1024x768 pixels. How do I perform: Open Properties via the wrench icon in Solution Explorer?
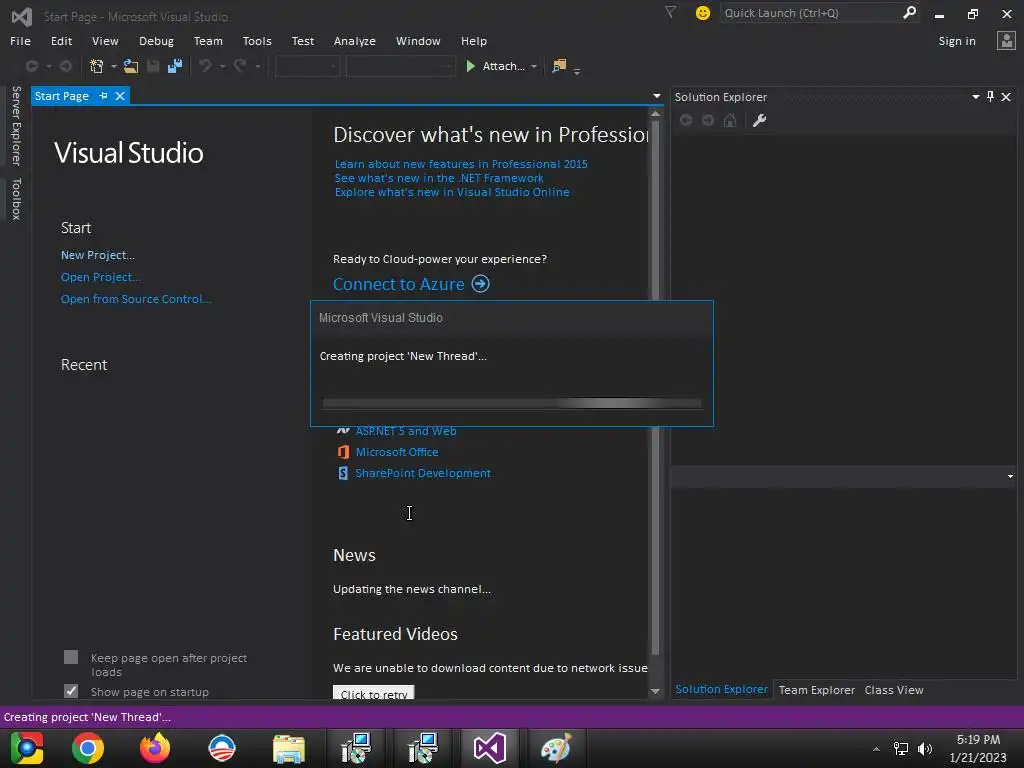759,120
